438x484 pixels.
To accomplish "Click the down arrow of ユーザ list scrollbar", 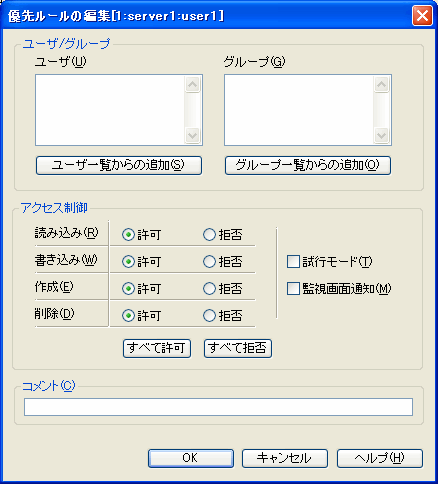I will click(193, 135).
